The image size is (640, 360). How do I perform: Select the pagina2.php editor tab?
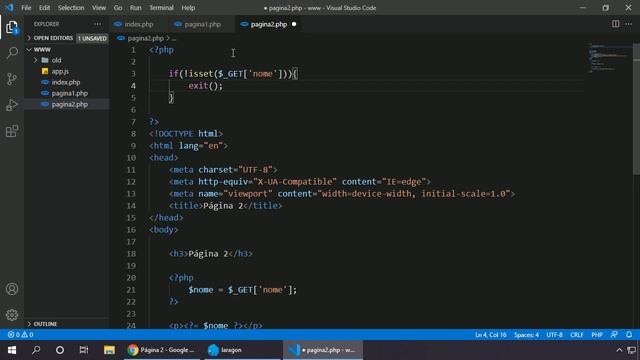point(268,24)
